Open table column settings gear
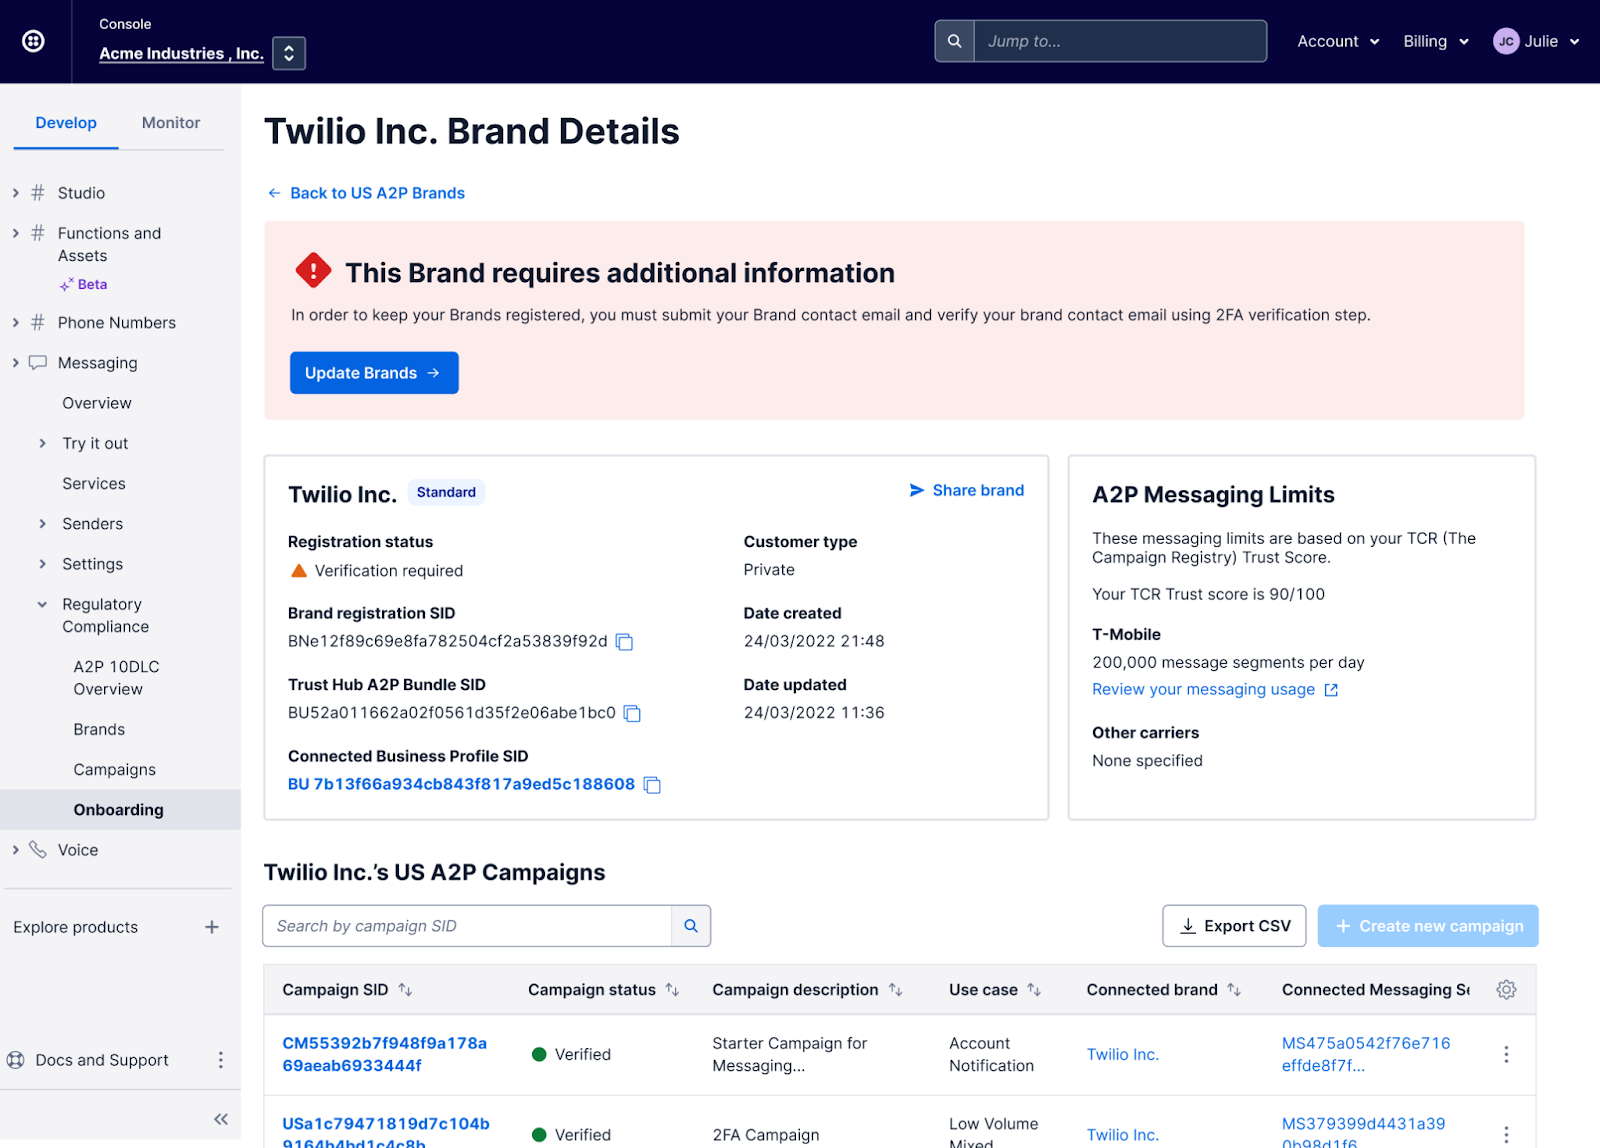This screenshot has height=1148, width=1600. 1506,990
